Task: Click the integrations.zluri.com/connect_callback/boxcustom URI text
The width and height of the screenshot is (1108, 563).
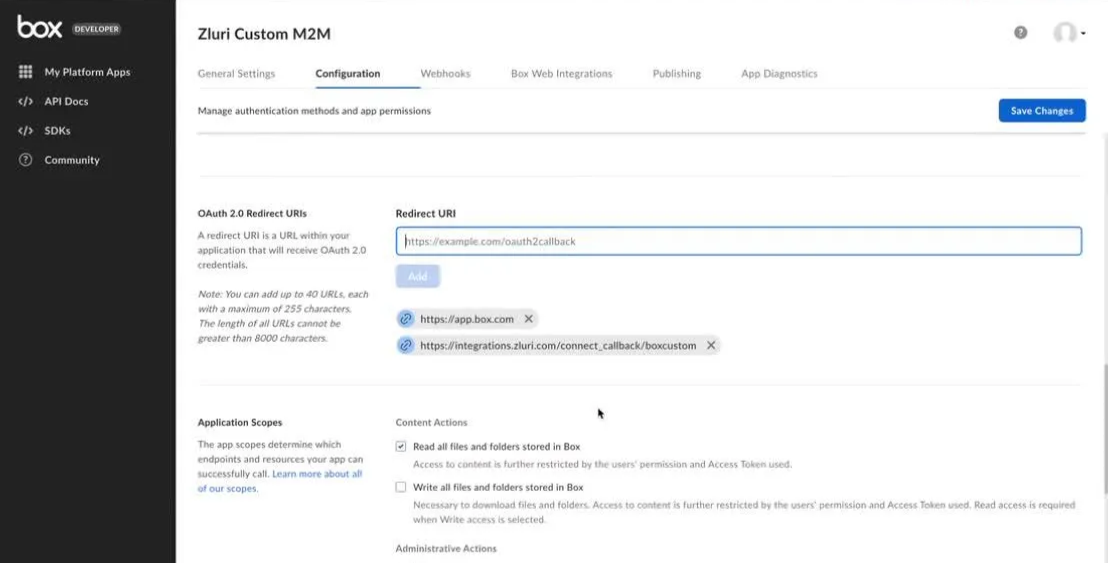Action: (558, 345)
